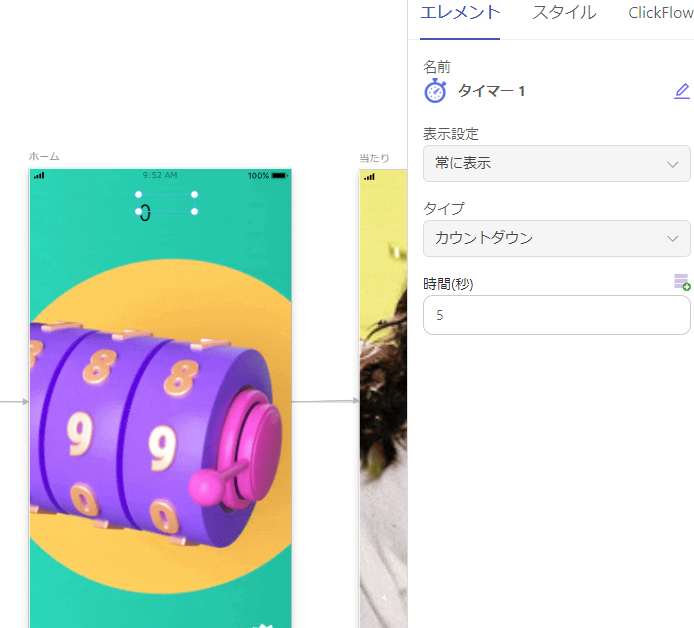Viewport: 694px width, 628px height.
Task: Click the 当たり screen preview image
Action: [x=383, y=398]
